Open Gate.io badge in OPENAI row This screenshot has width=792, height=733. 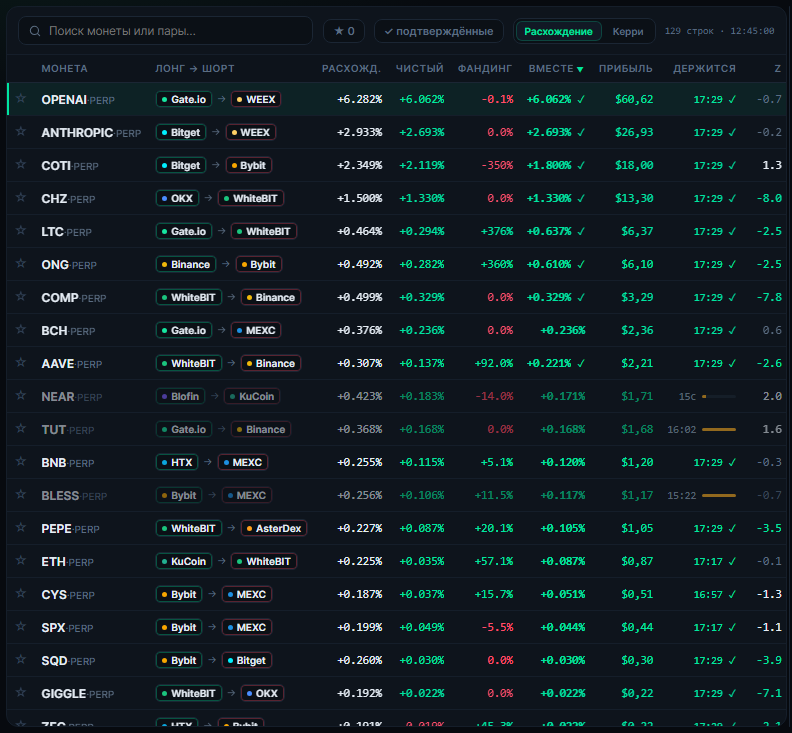click(184, 100)
